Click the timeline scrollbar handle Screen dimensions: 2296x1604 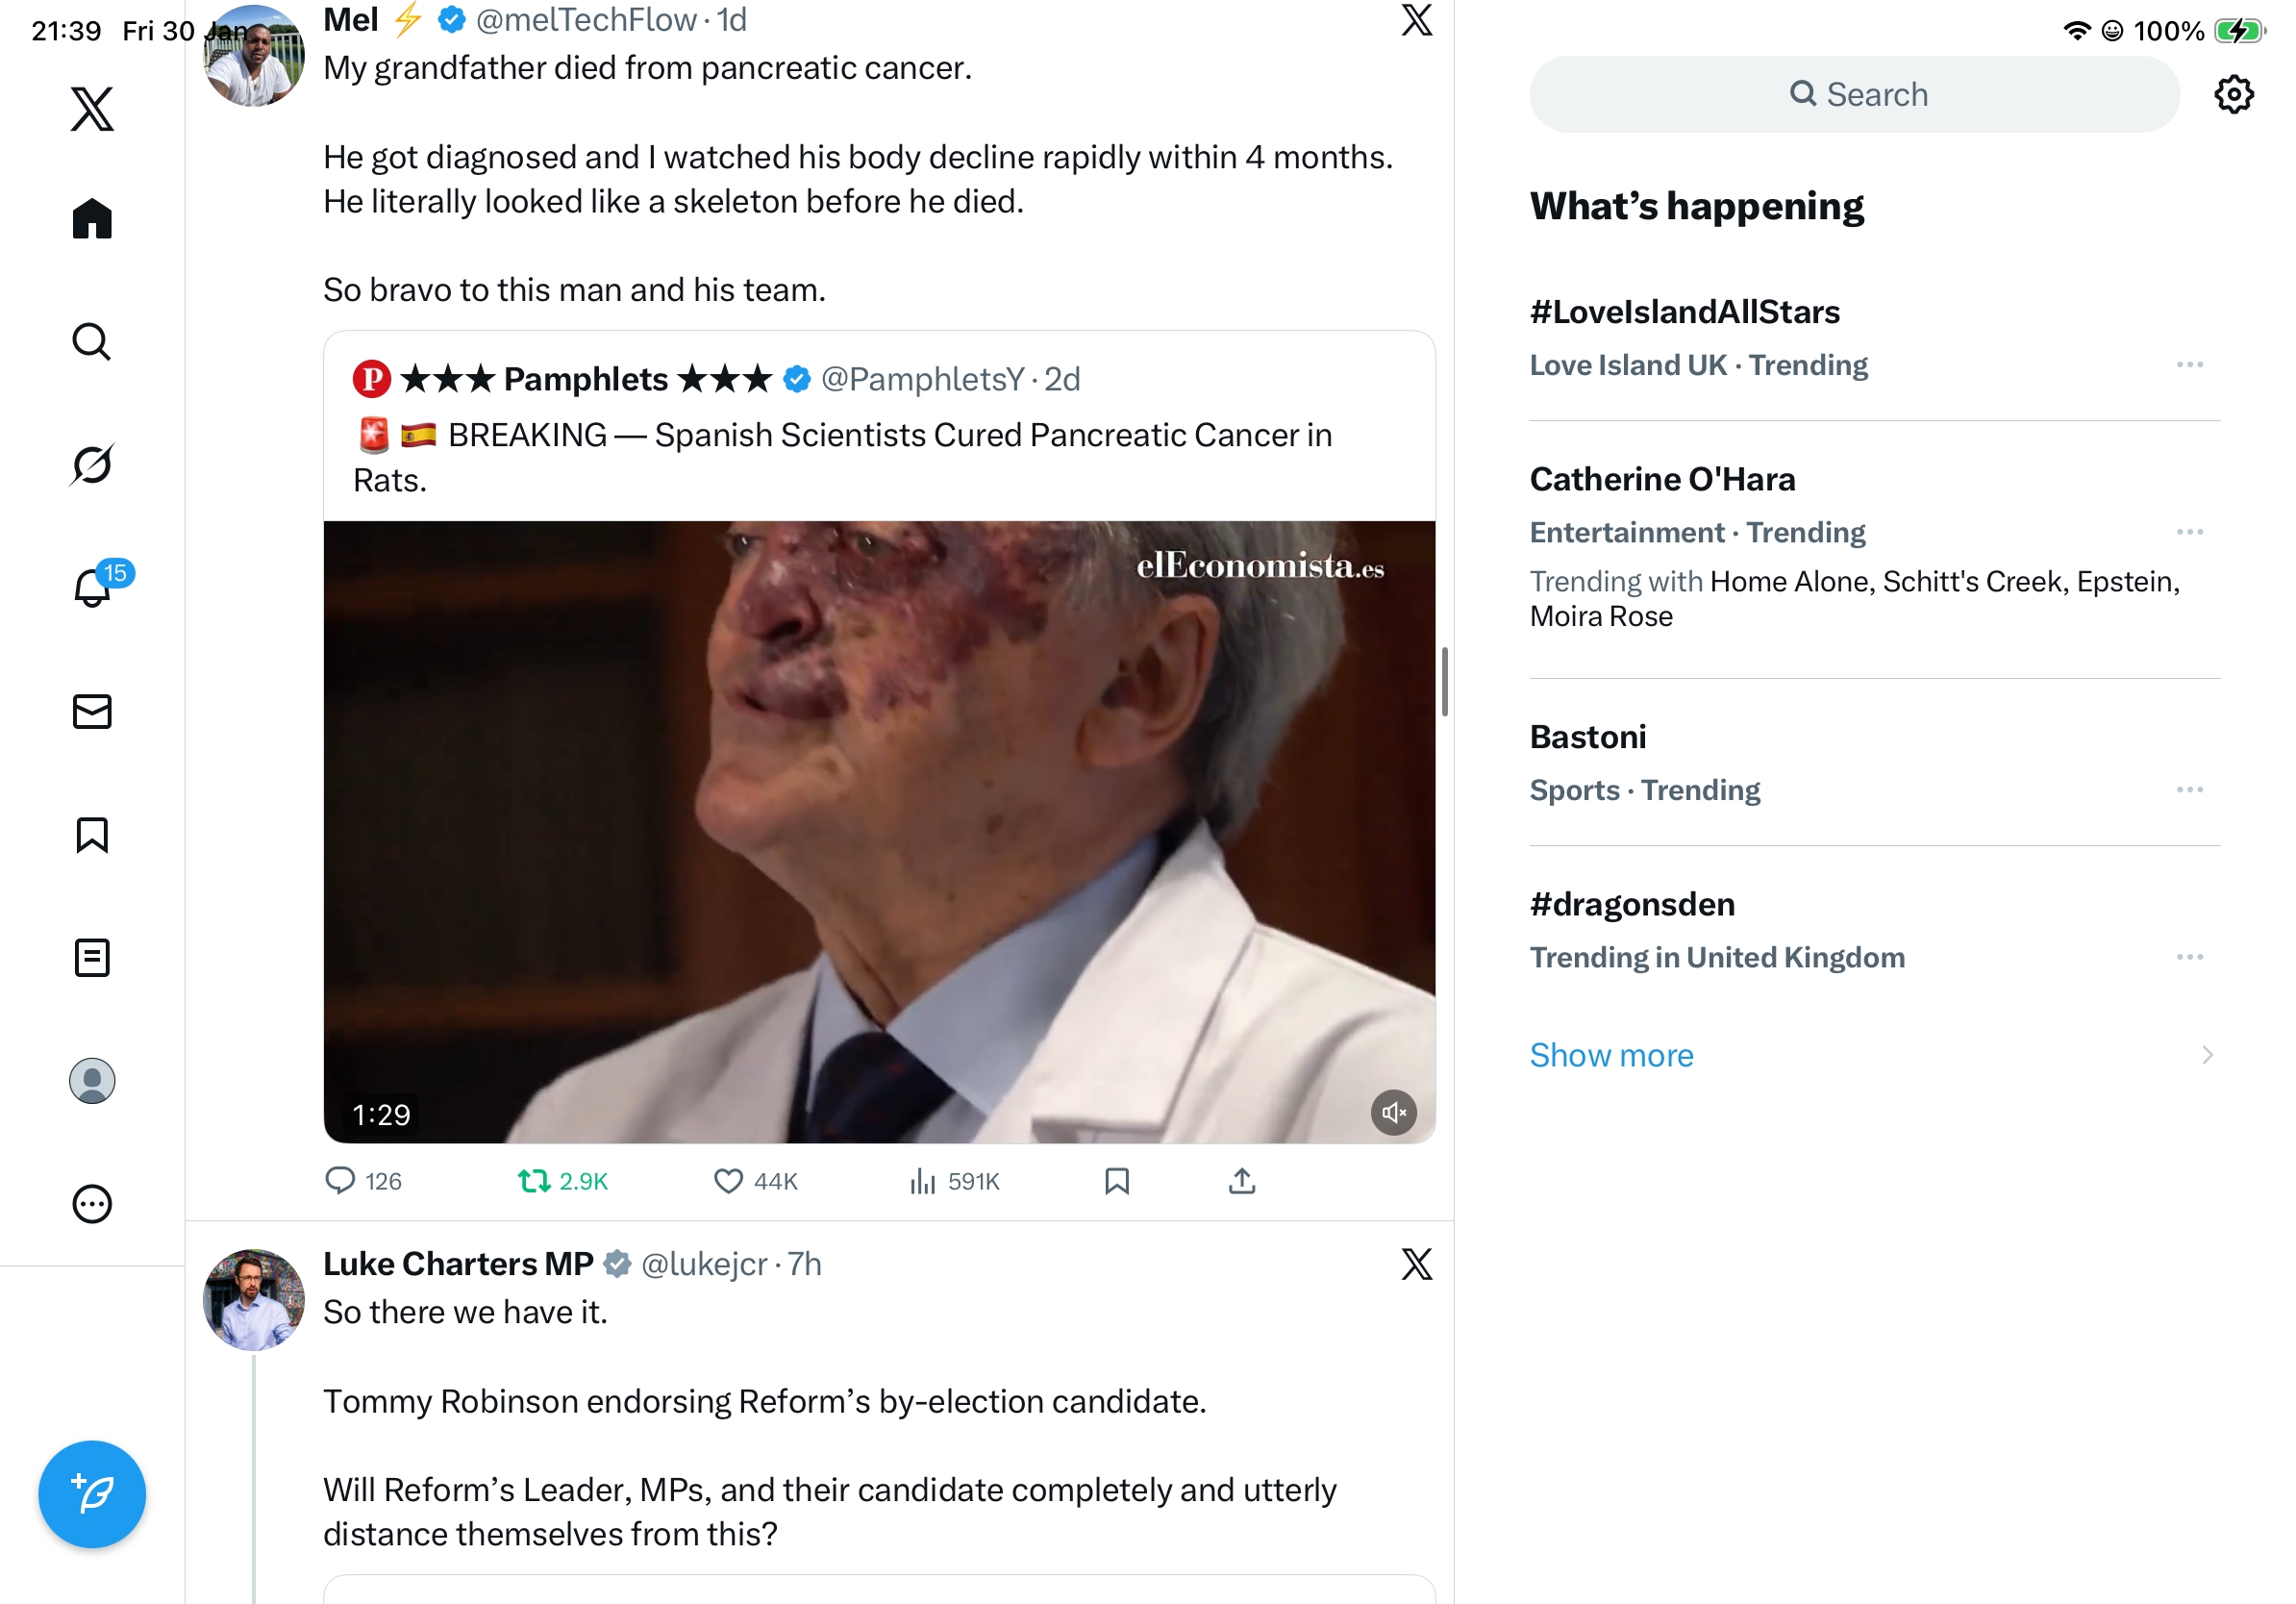point(1445,682)
